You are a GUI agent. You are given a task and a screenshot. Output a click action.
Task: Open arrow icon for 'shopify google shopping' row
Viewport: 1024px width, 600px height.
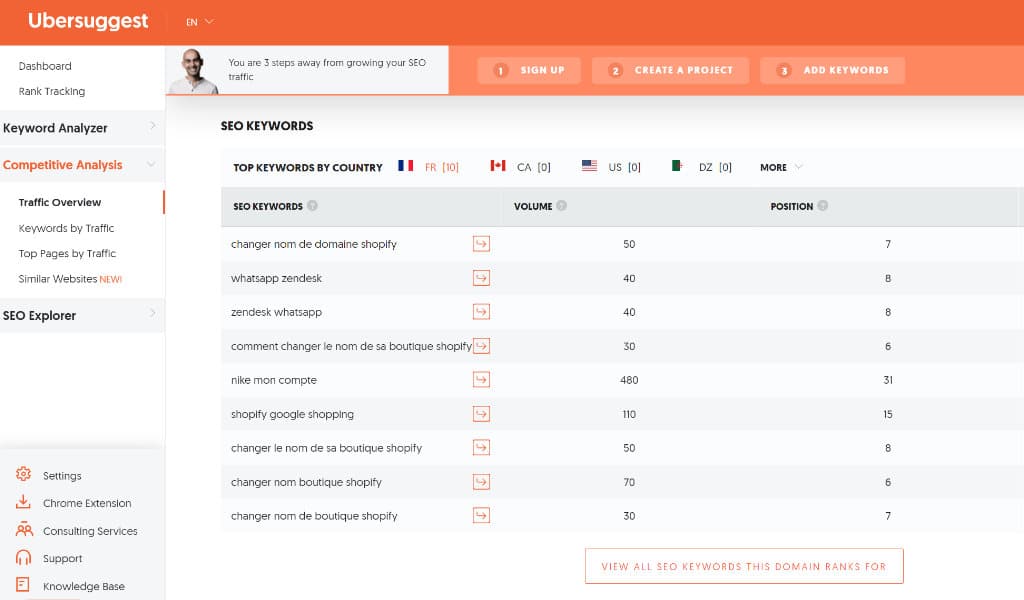[x=481, y=414]
